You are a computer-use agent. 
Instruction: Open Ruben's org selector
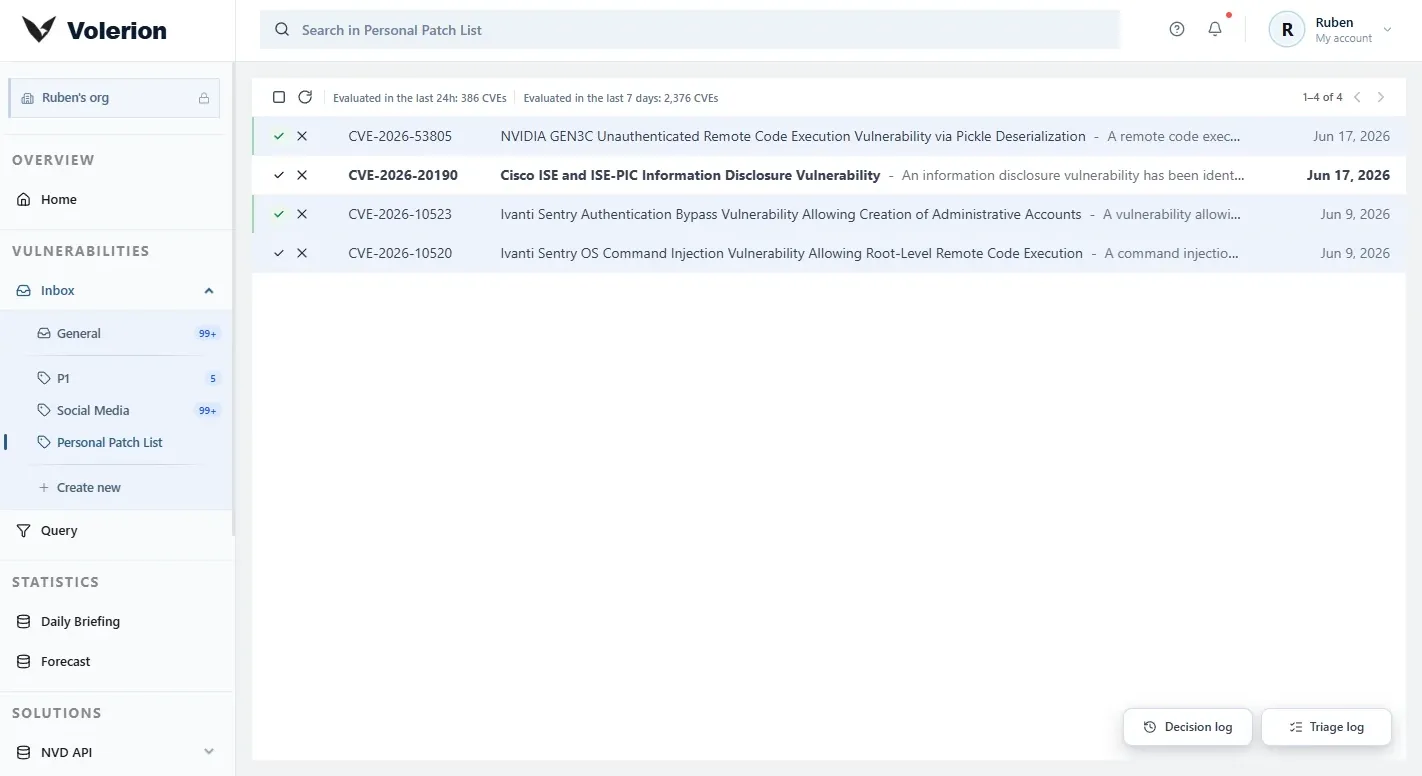click(x=114, y=98)
